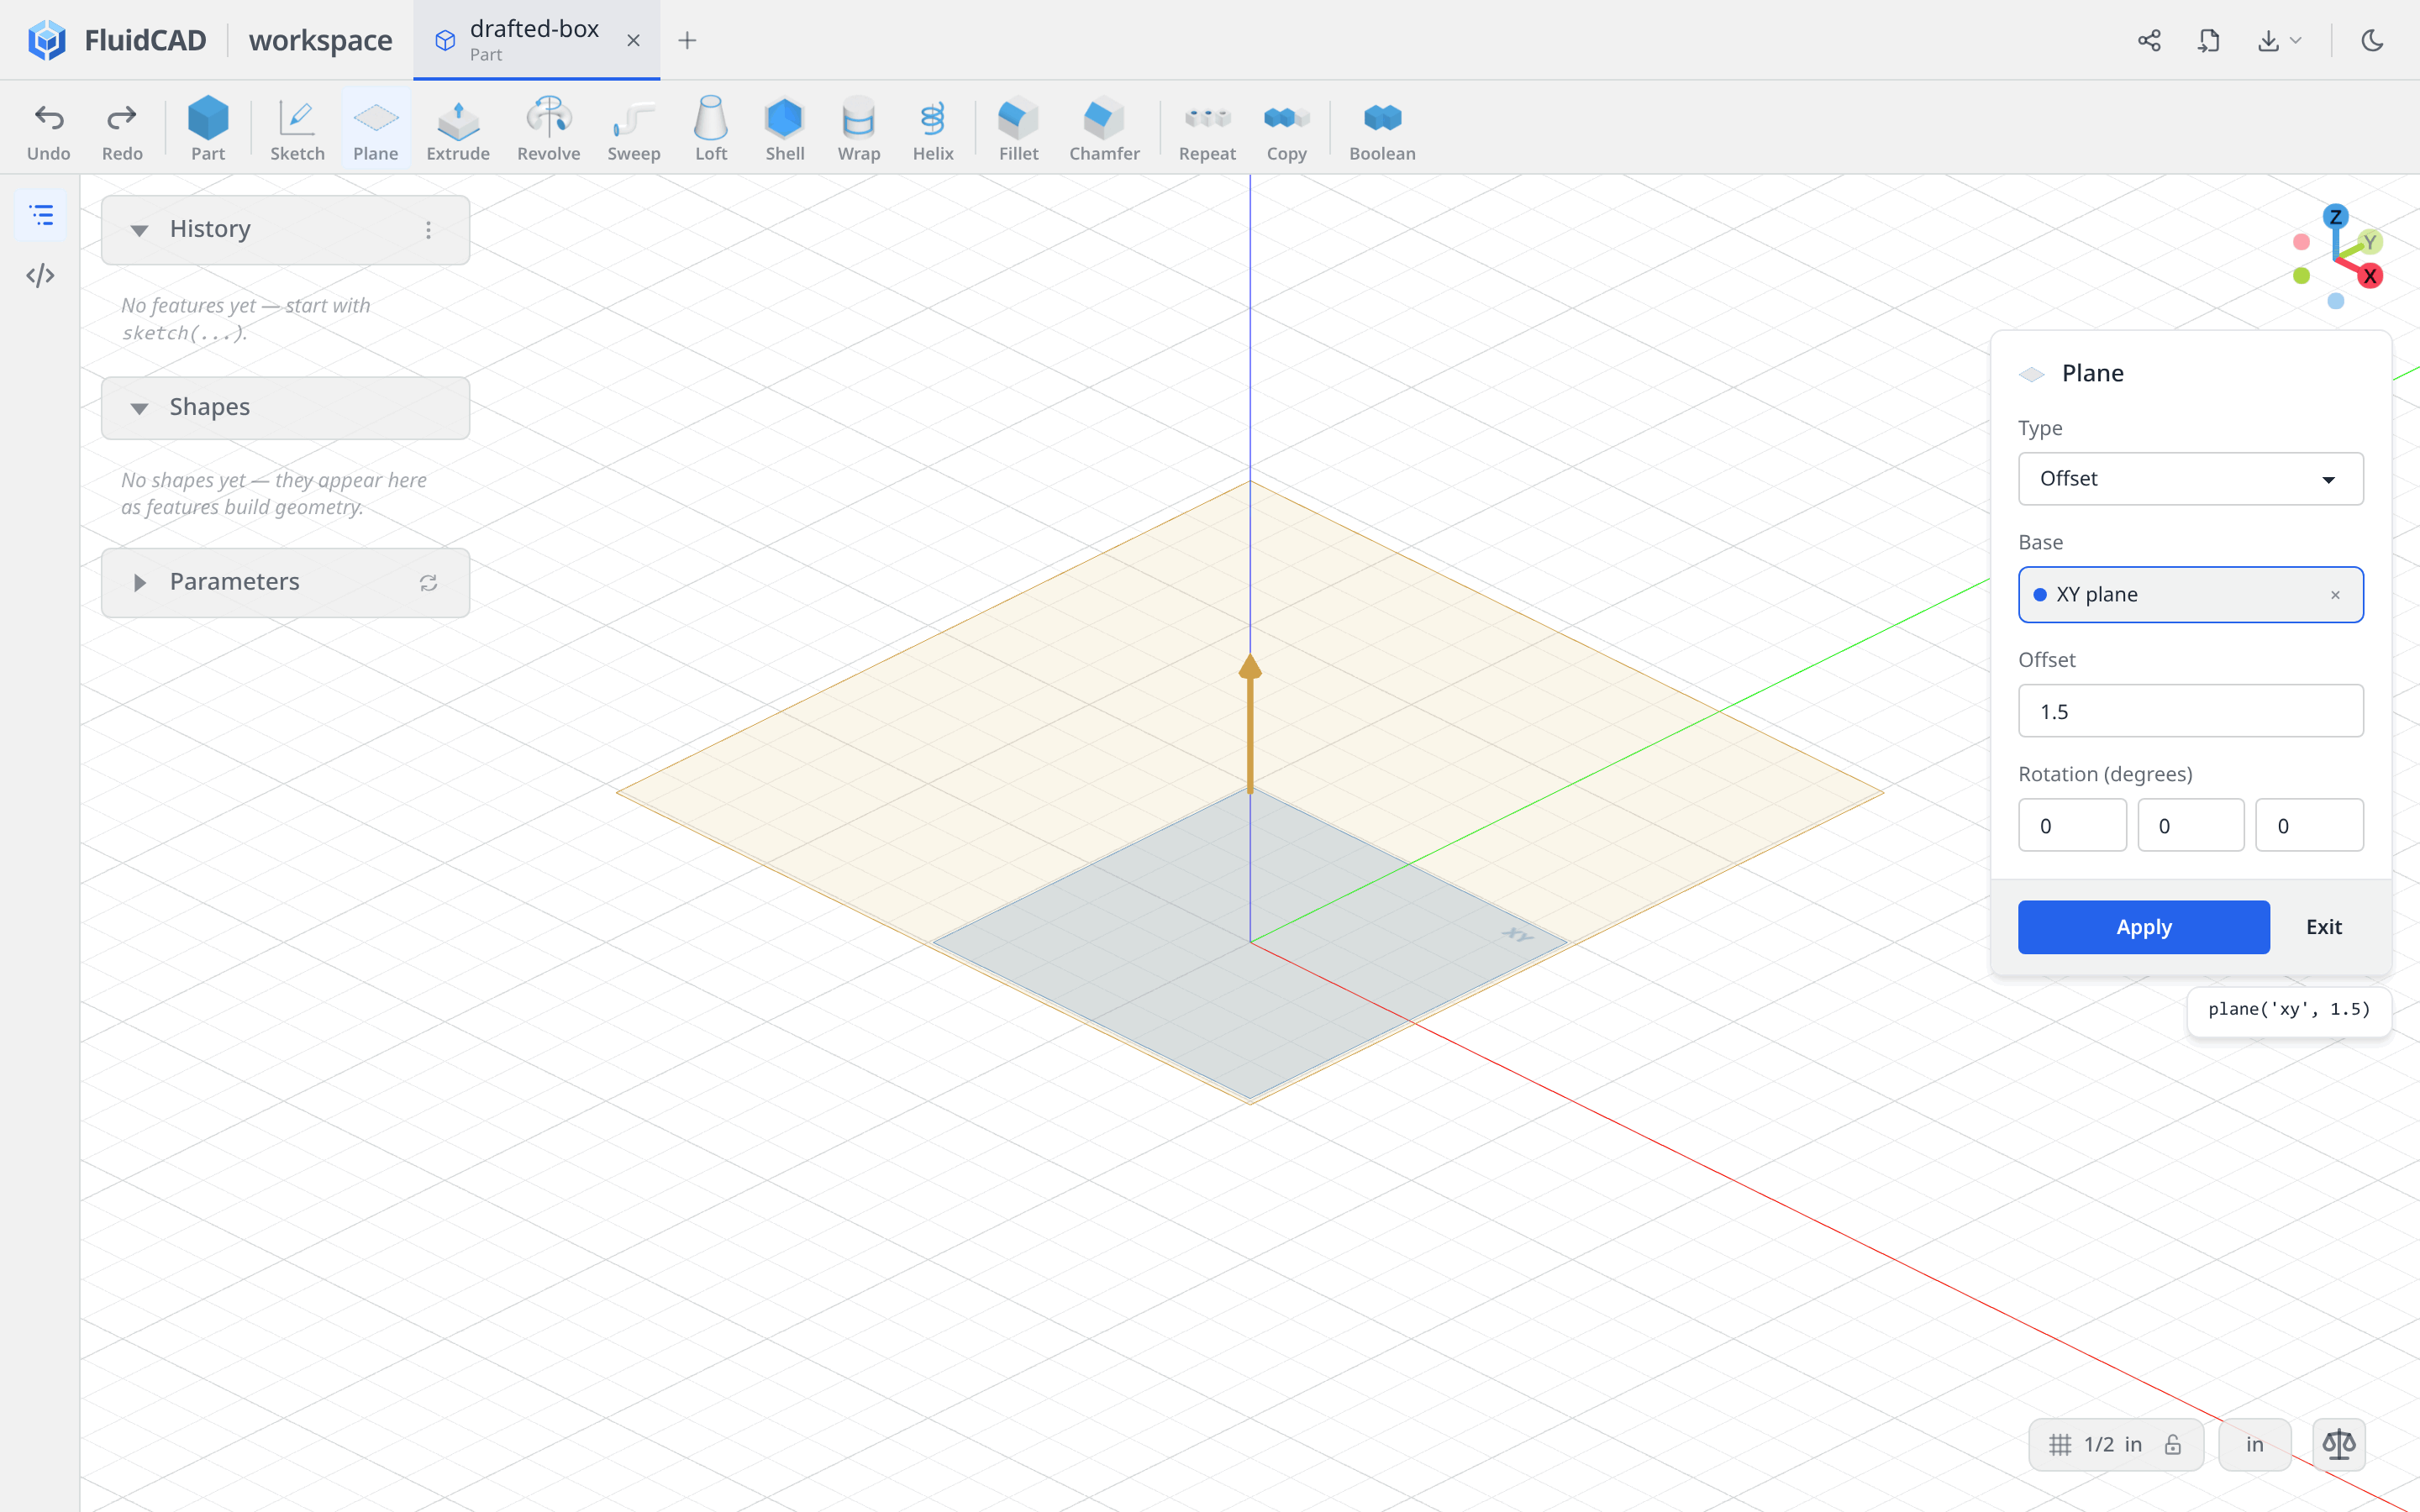Screen dimensions: 2420x1512
Task: Select the Loft tool
Action: coord(711,128)
